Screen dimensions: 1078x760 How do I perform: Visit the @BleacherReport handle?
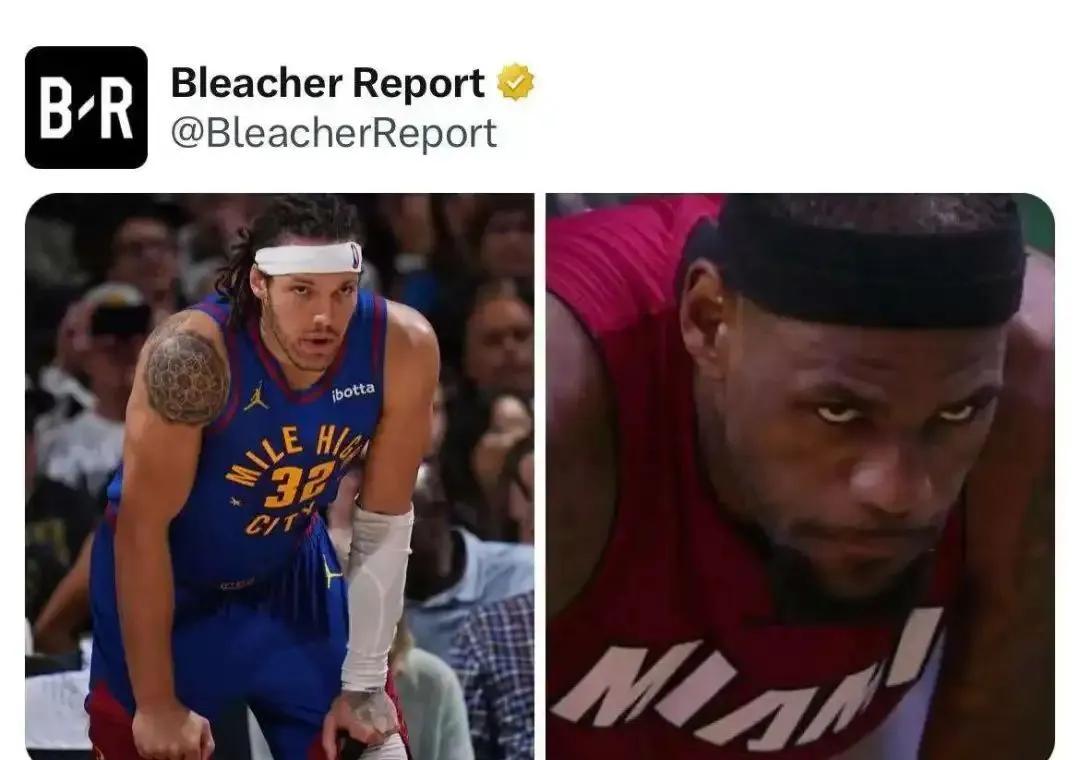[x=333, y=133]
